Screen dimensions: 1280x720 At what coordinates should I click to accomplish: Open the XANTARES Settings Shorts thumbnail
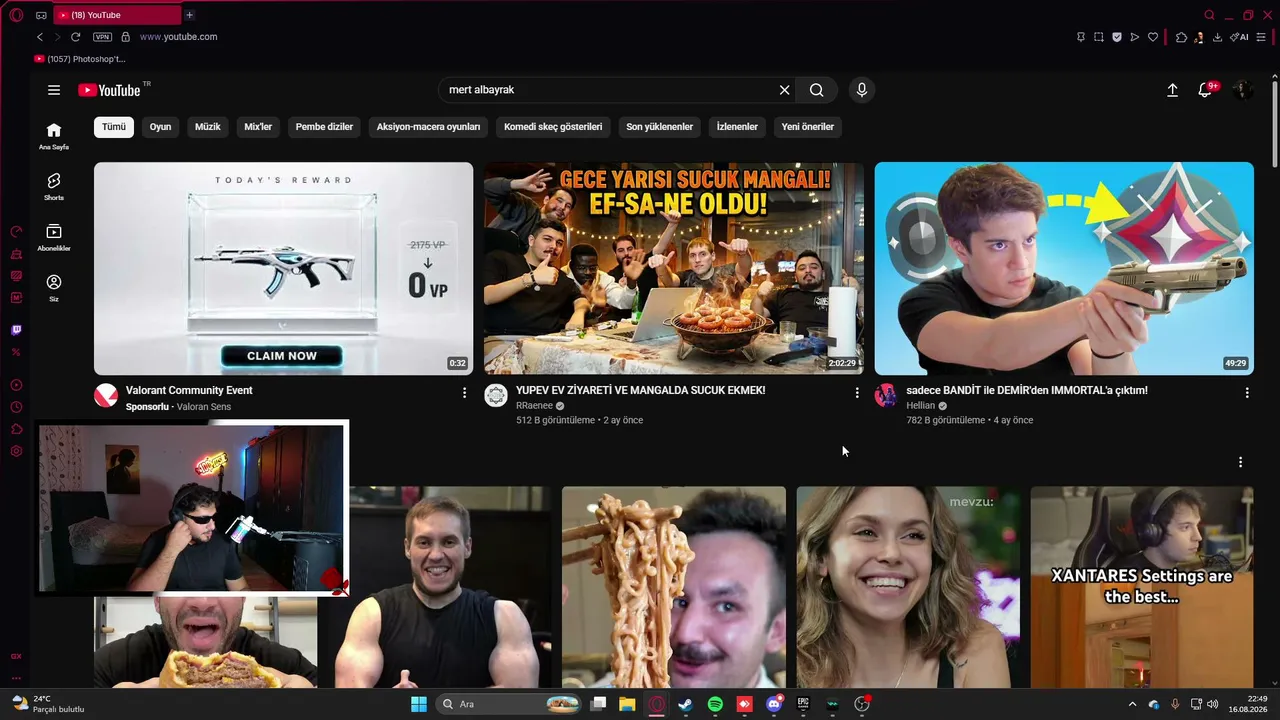tap(1142, 587)
